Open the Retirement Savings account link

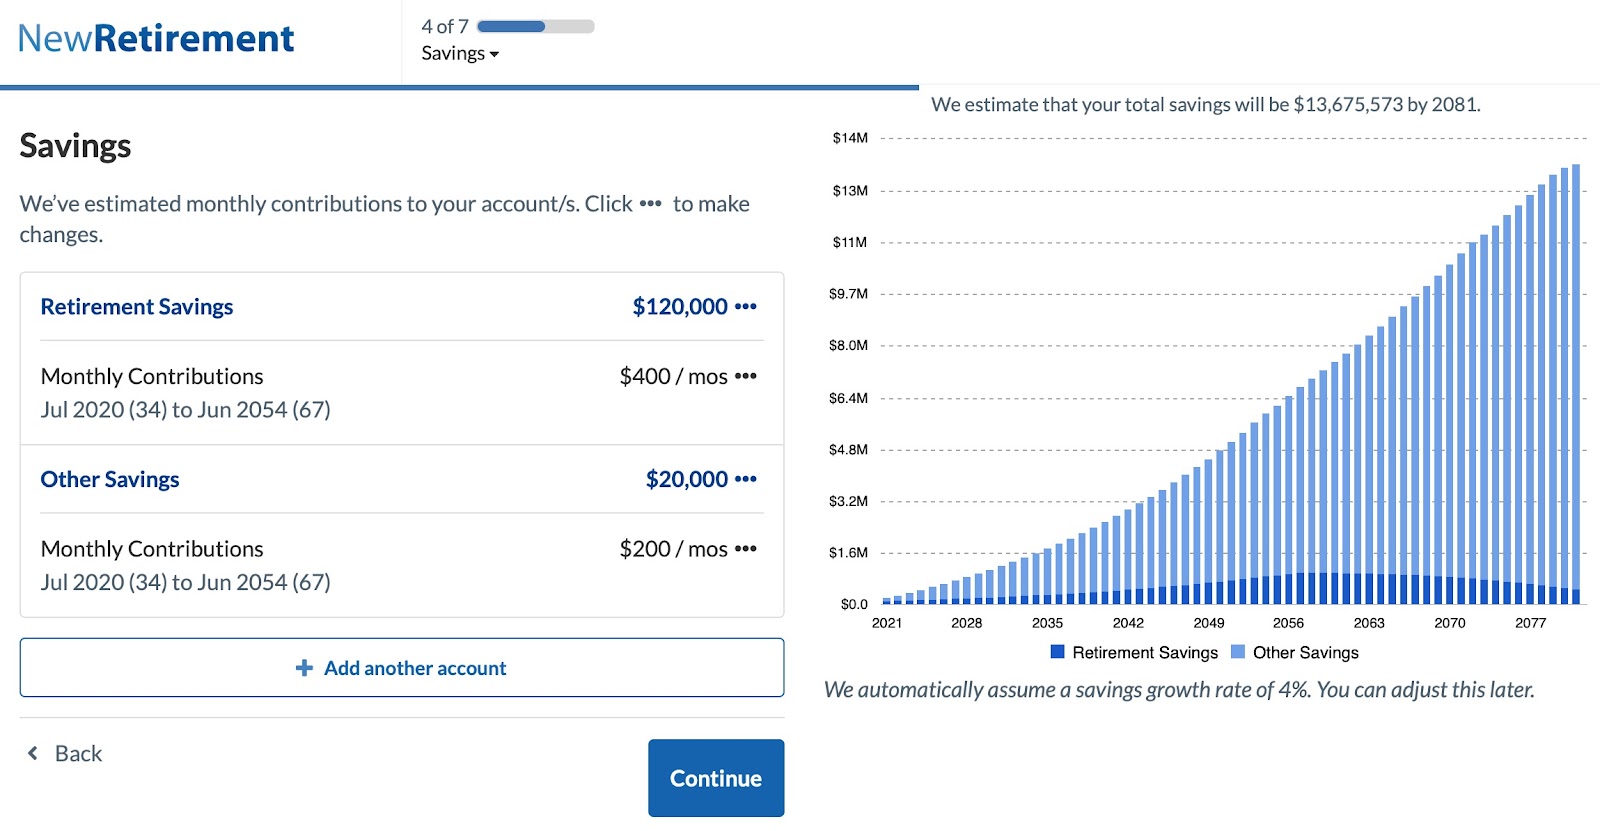(137, 307)
